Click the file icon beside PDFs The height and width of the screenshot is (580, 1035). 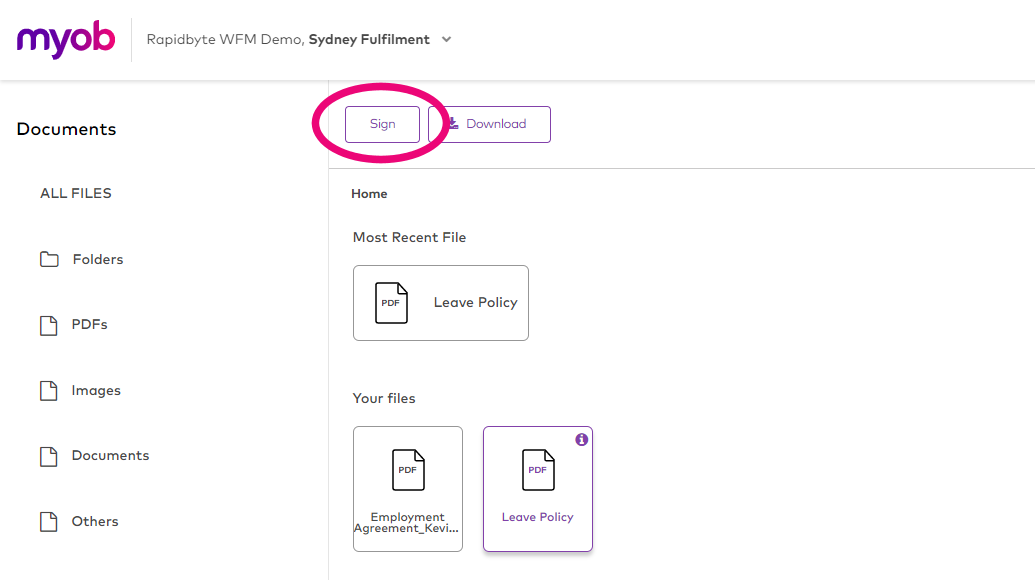pyautogui.click(x=48, y=325)
